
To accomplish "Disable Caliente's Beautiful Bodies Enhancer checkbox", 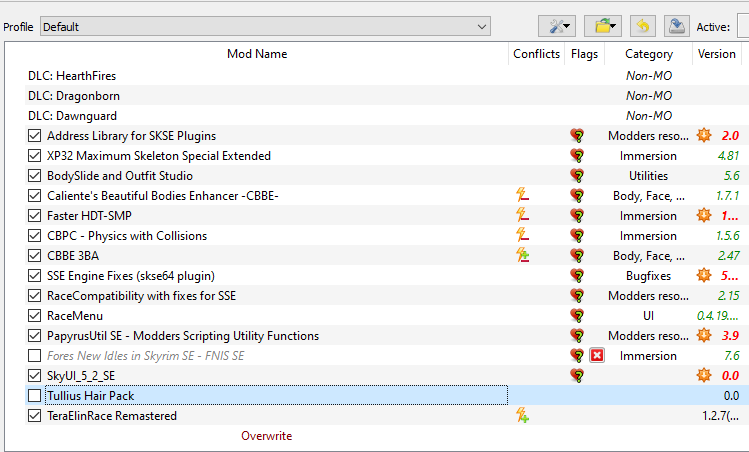I will pyautogui.click(x=34, y=196).
